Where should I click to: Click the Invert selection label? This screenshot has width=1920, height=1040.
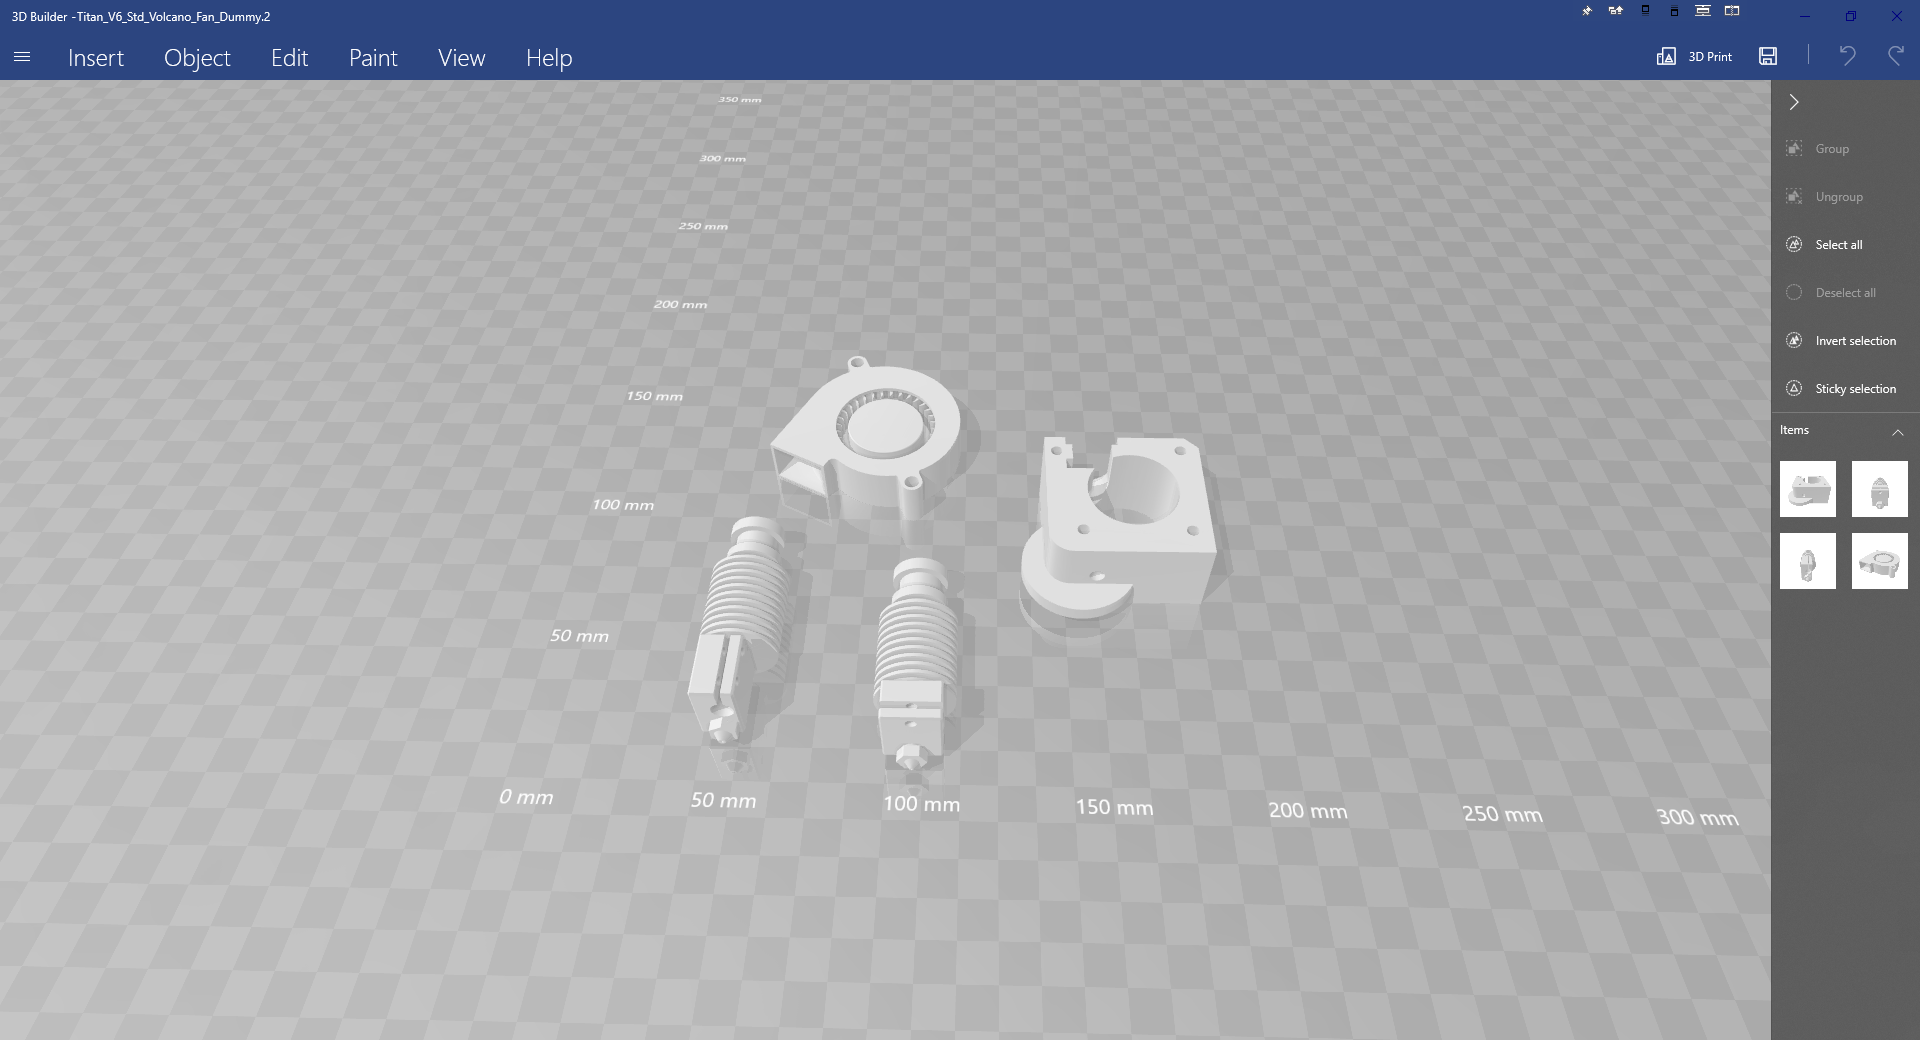1855,341
